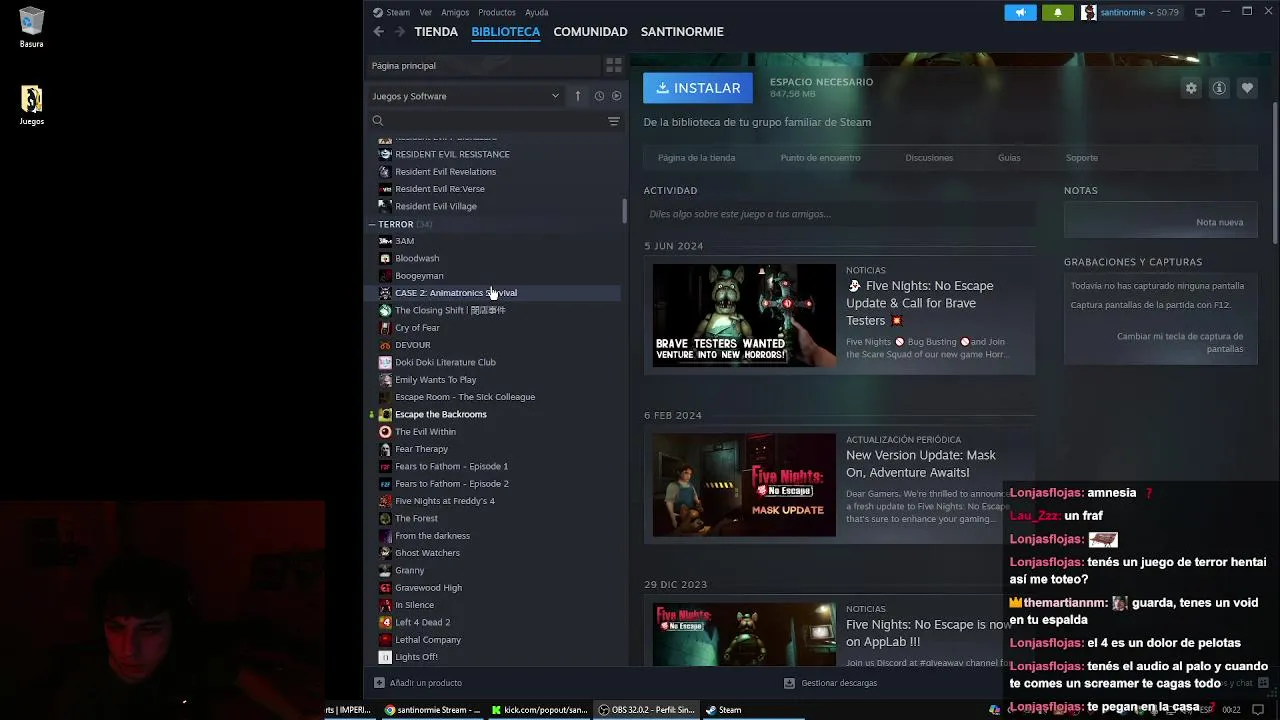1280x720 pixels.
Task: Open Steam in the Windows taskbar
Action: point(724,710)
